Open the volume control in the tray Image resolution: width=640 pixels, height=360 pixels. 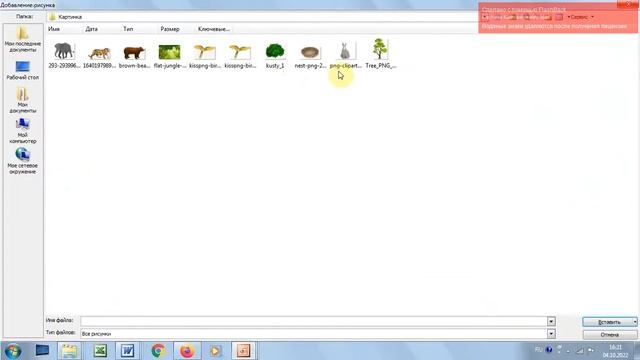(x=591, y=350)
